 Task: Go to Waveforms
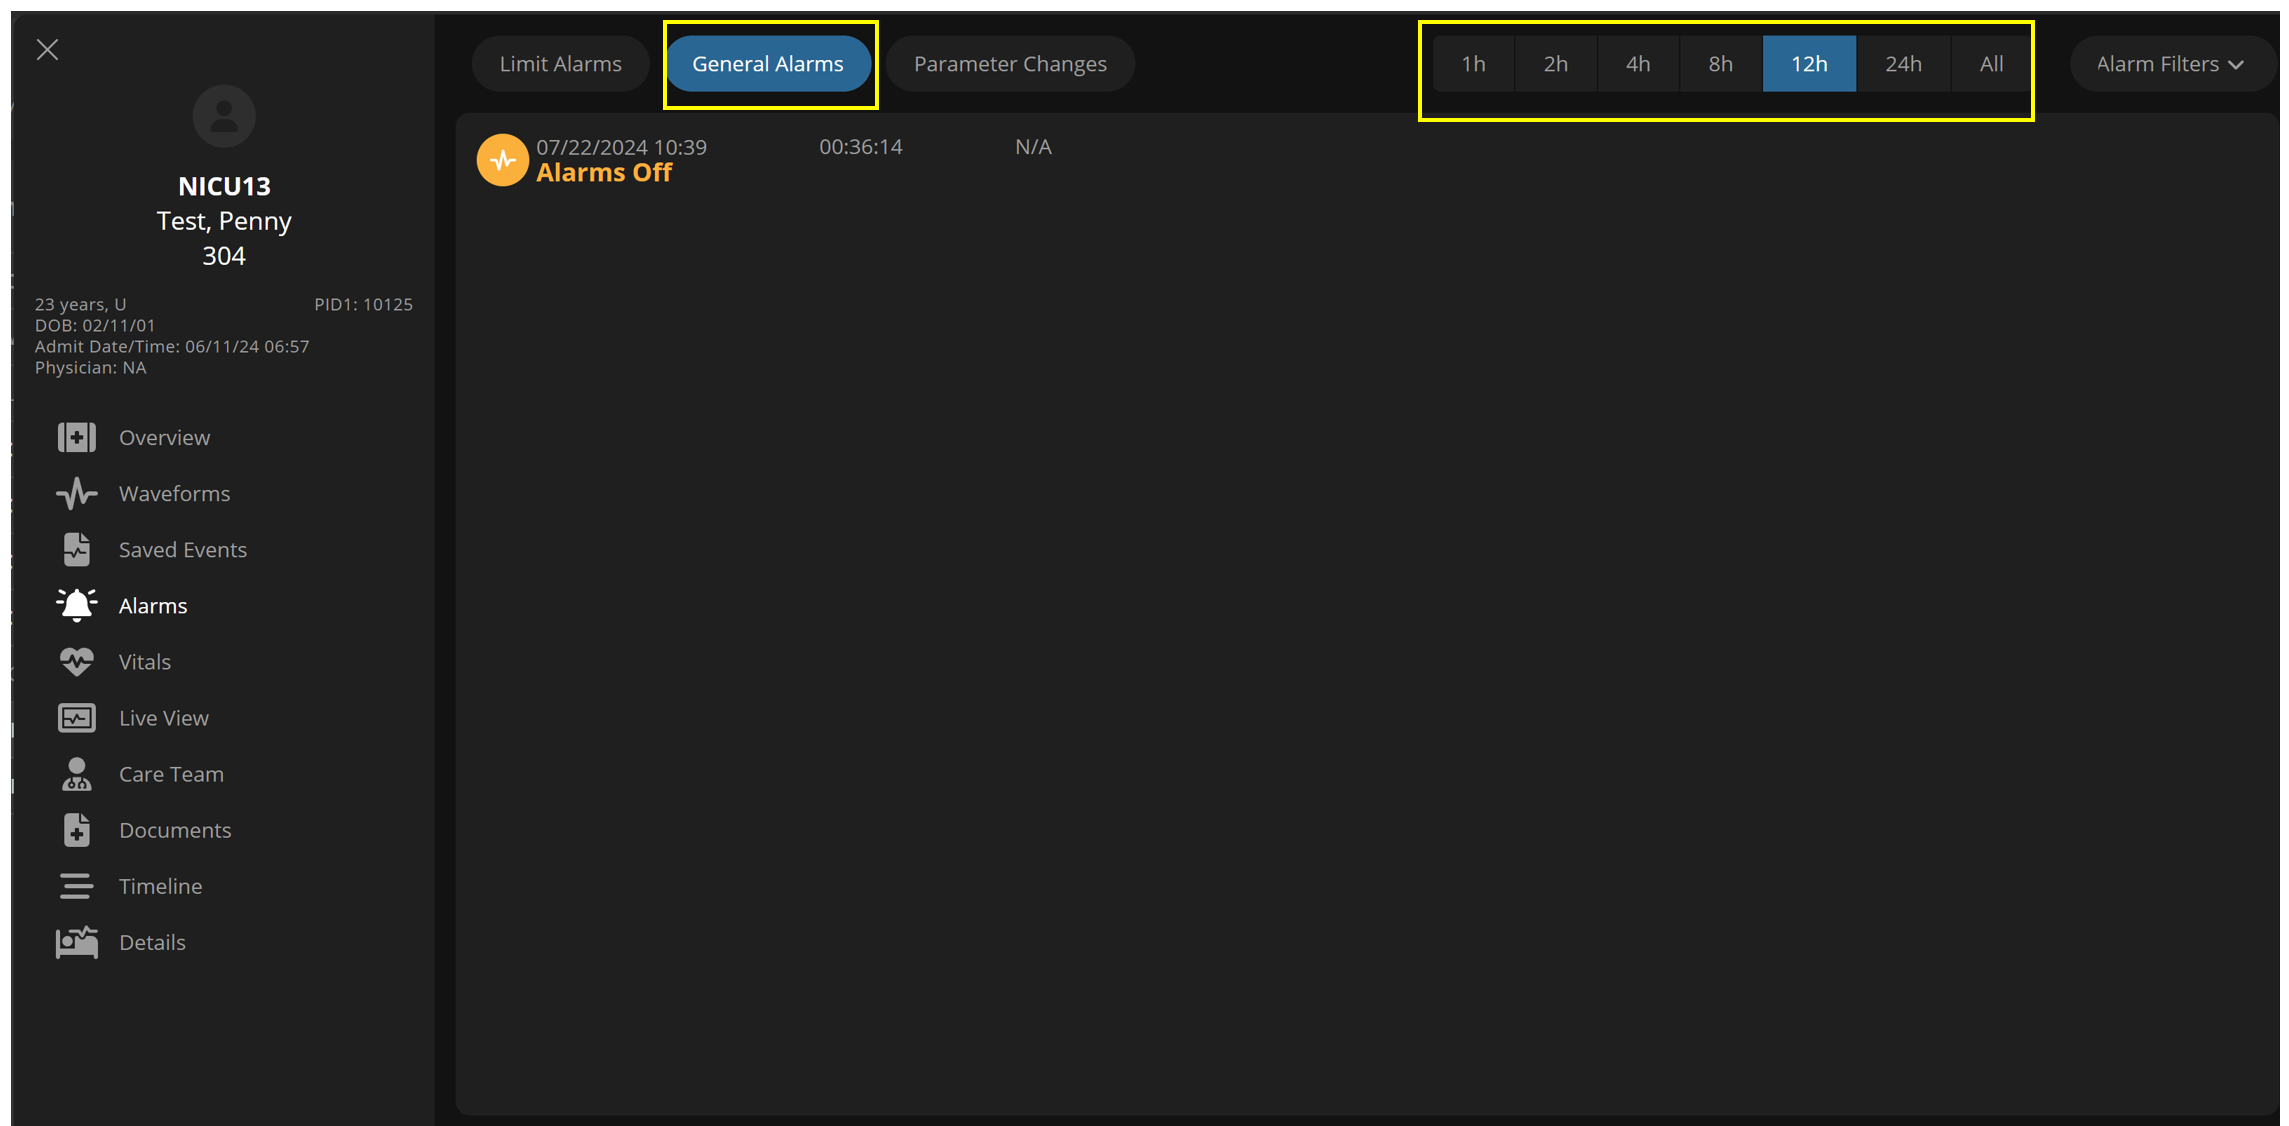(174, 493)
